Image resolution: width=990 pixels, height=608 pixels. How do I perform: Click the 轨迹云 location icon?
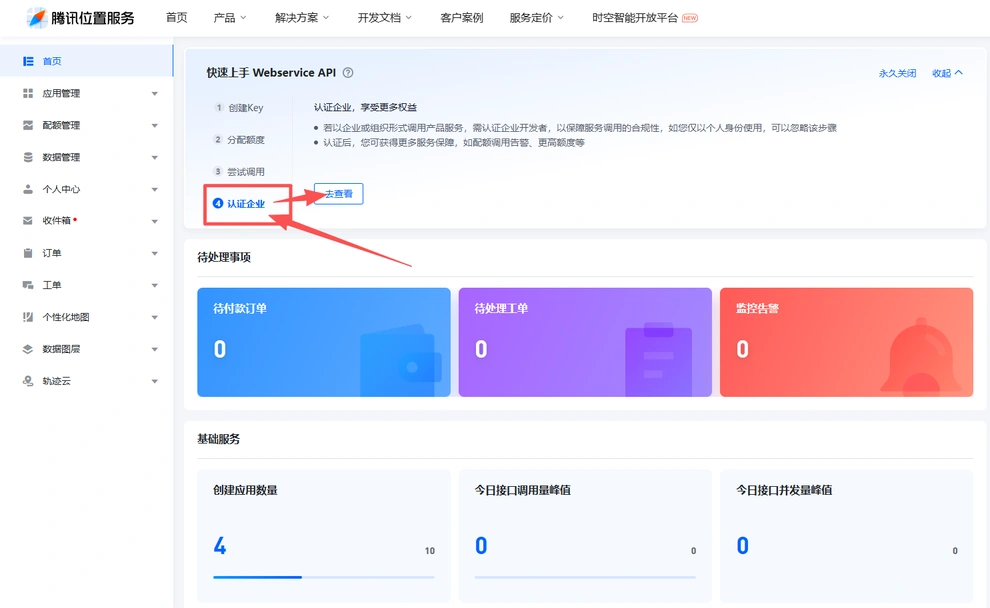pos(28,381)
